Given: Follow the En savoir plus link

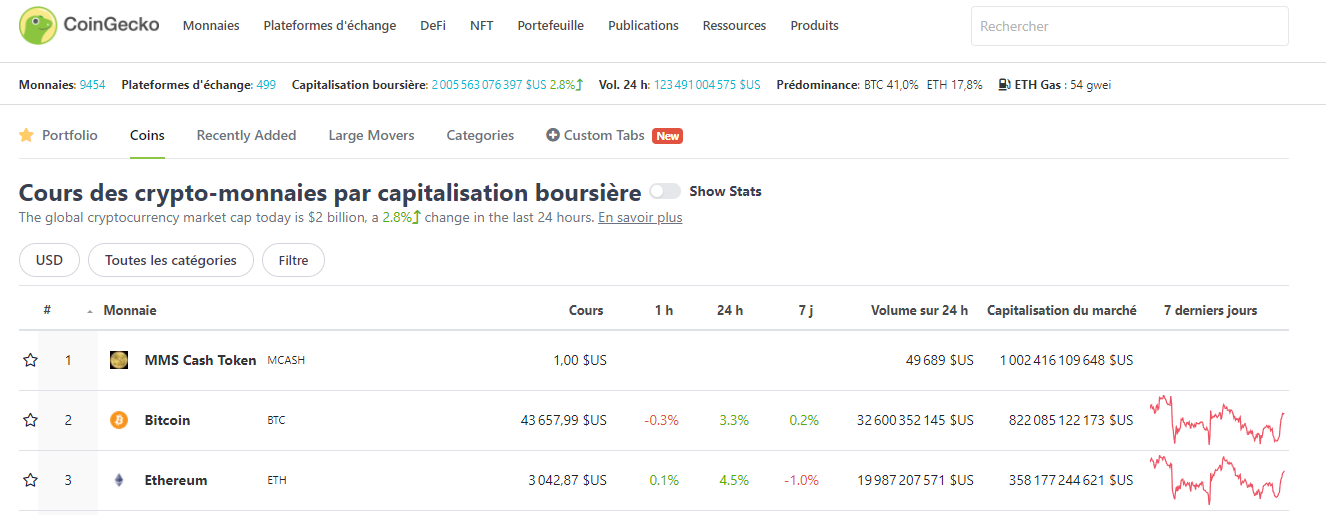Looking at the screenshot, I should click(x=640, y=217).
